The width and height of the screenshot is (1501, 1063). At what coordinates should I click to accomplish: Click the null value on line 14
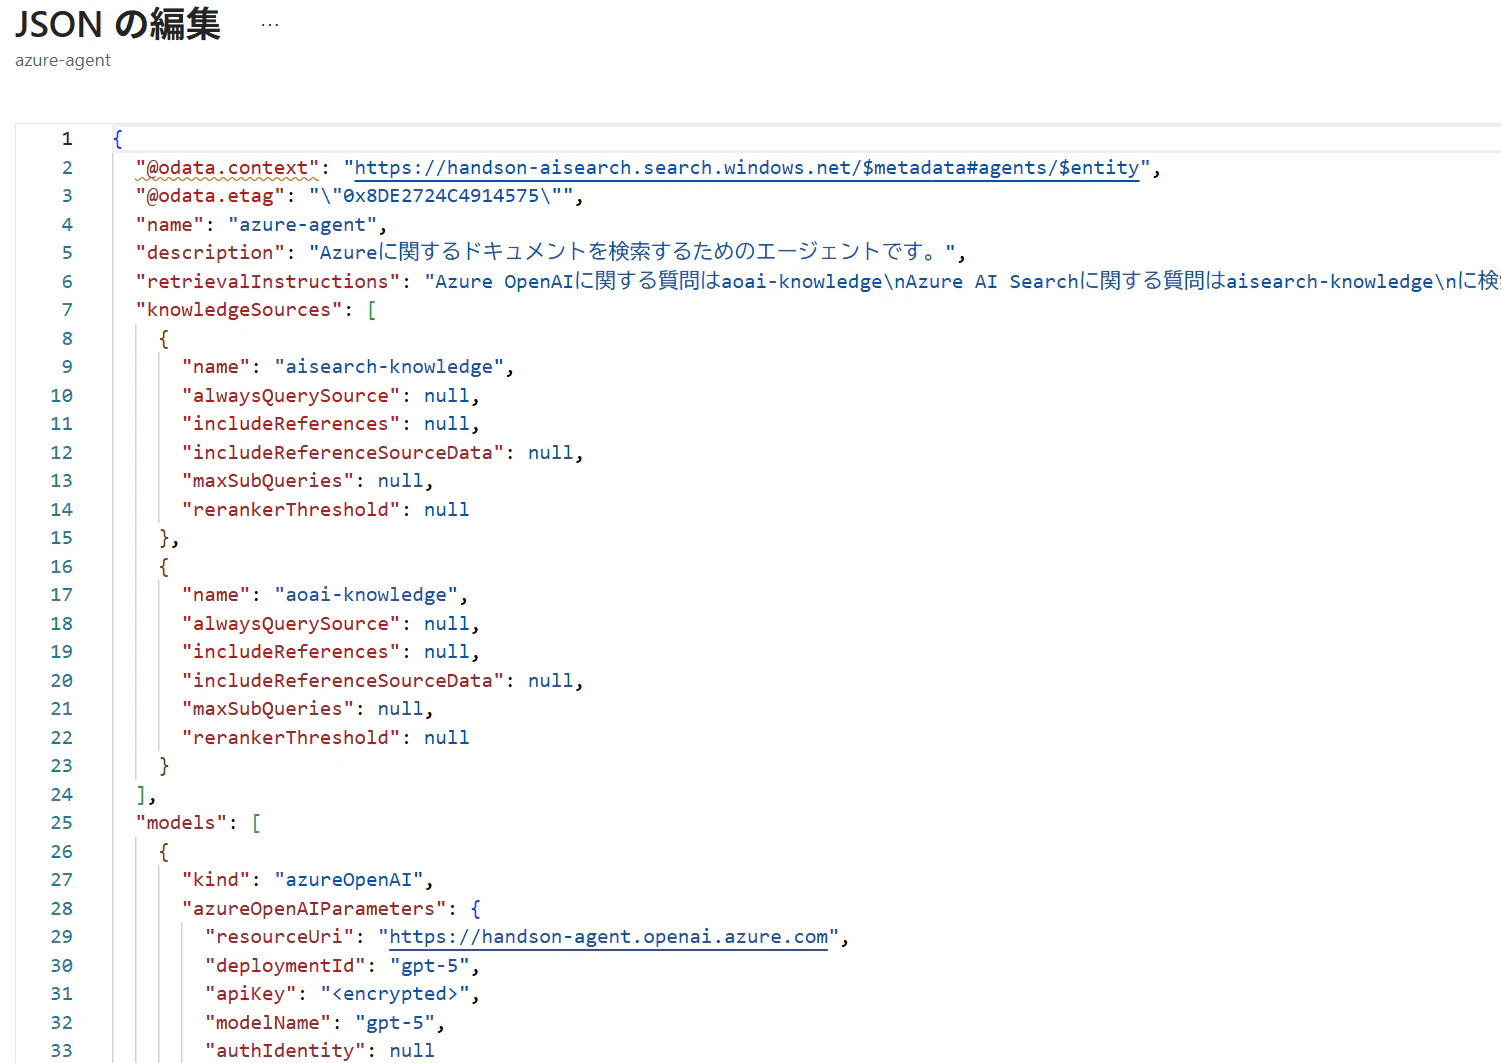[x=446, y=510]
